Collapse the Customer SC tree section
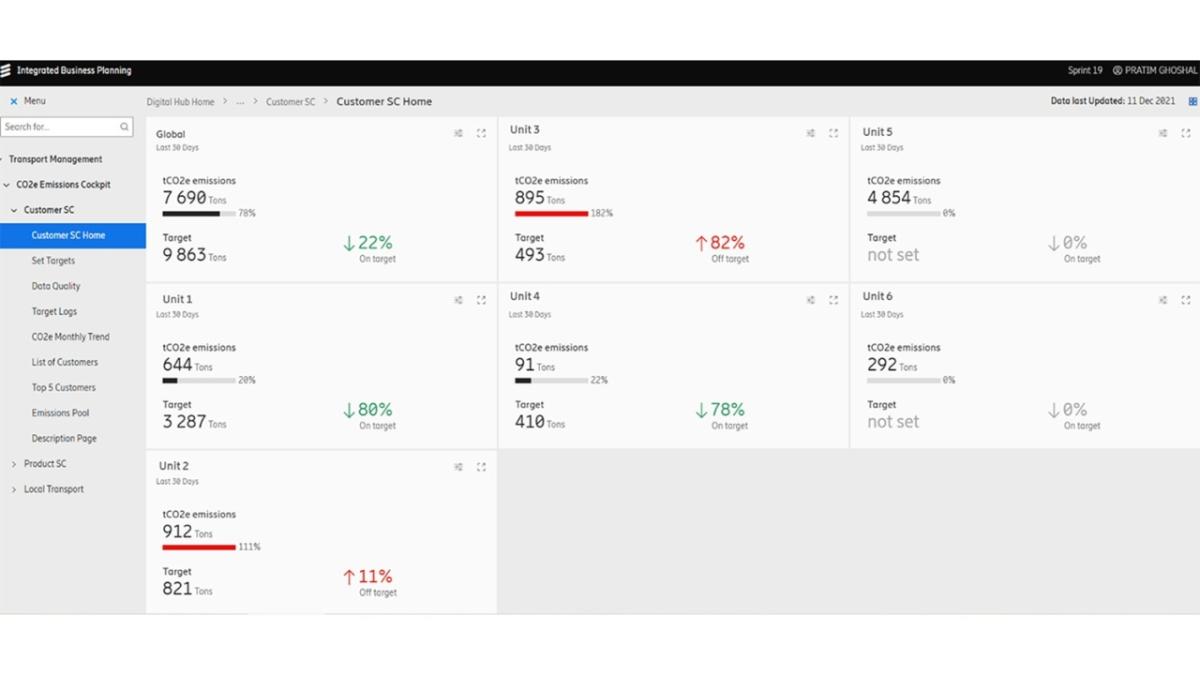 click(x=14, y=210)
